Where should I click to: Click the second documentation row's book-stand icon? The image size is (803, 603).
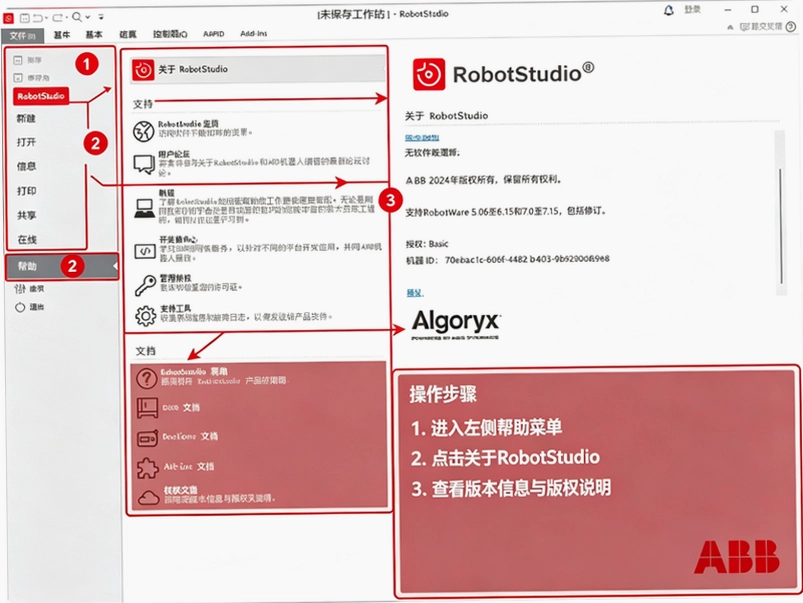click(147, 408)
